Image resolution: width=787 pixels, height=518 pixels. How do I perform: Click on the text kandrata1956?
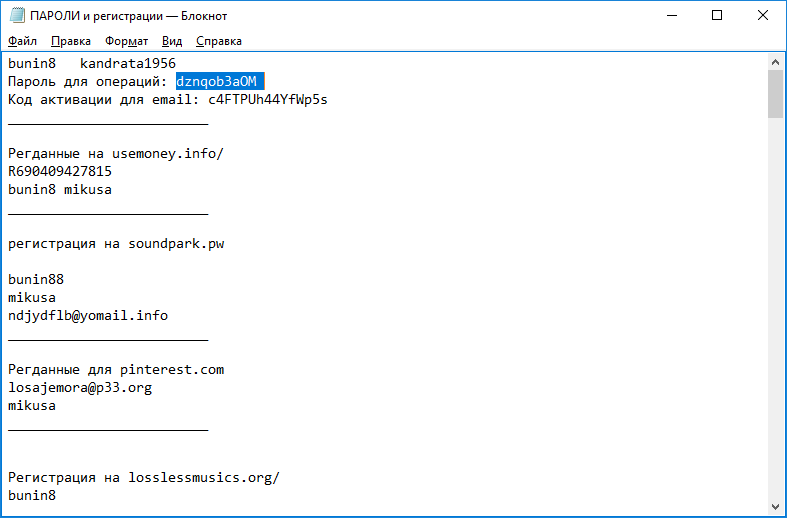pyautogui.click(x=128, y=63)
